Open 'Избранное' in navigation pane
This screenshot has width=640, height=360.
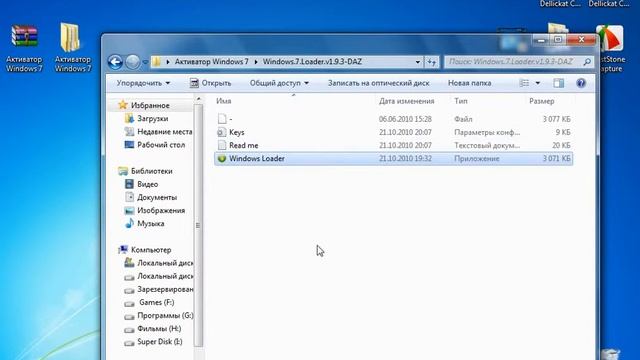(150, 105)
